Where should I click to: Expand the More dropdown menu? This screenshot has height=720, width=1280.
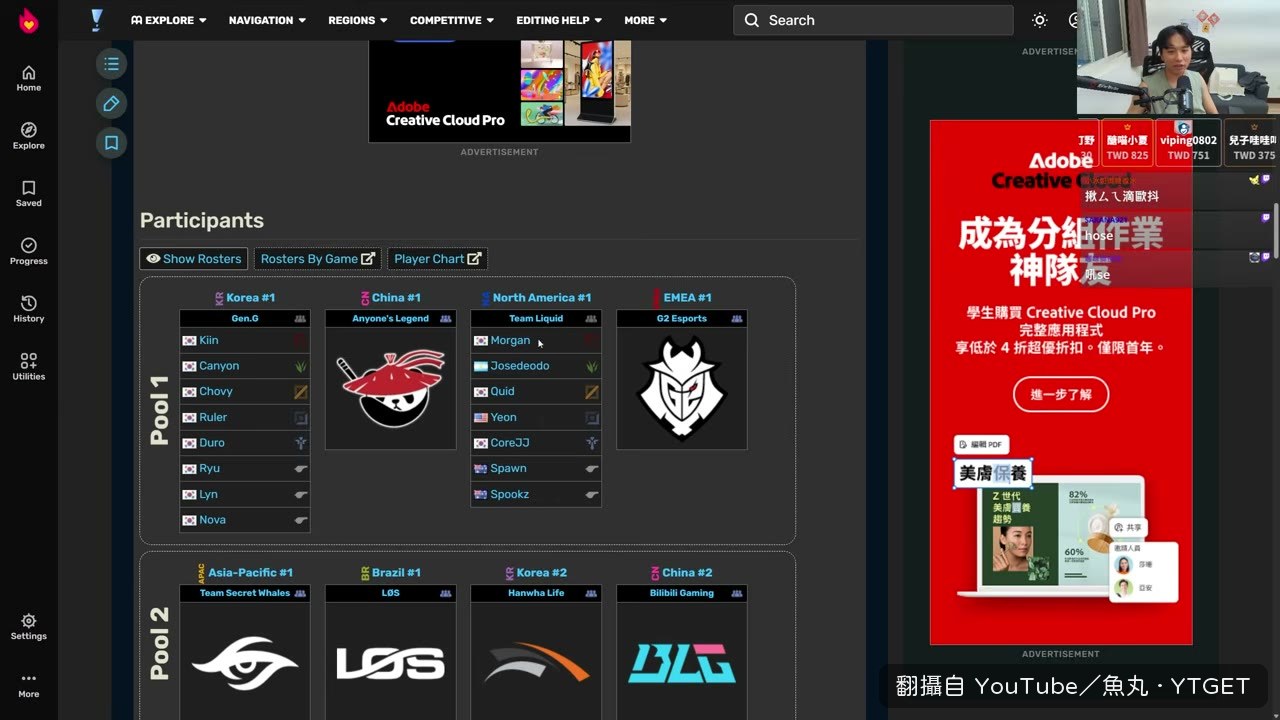tap(645, 20)
